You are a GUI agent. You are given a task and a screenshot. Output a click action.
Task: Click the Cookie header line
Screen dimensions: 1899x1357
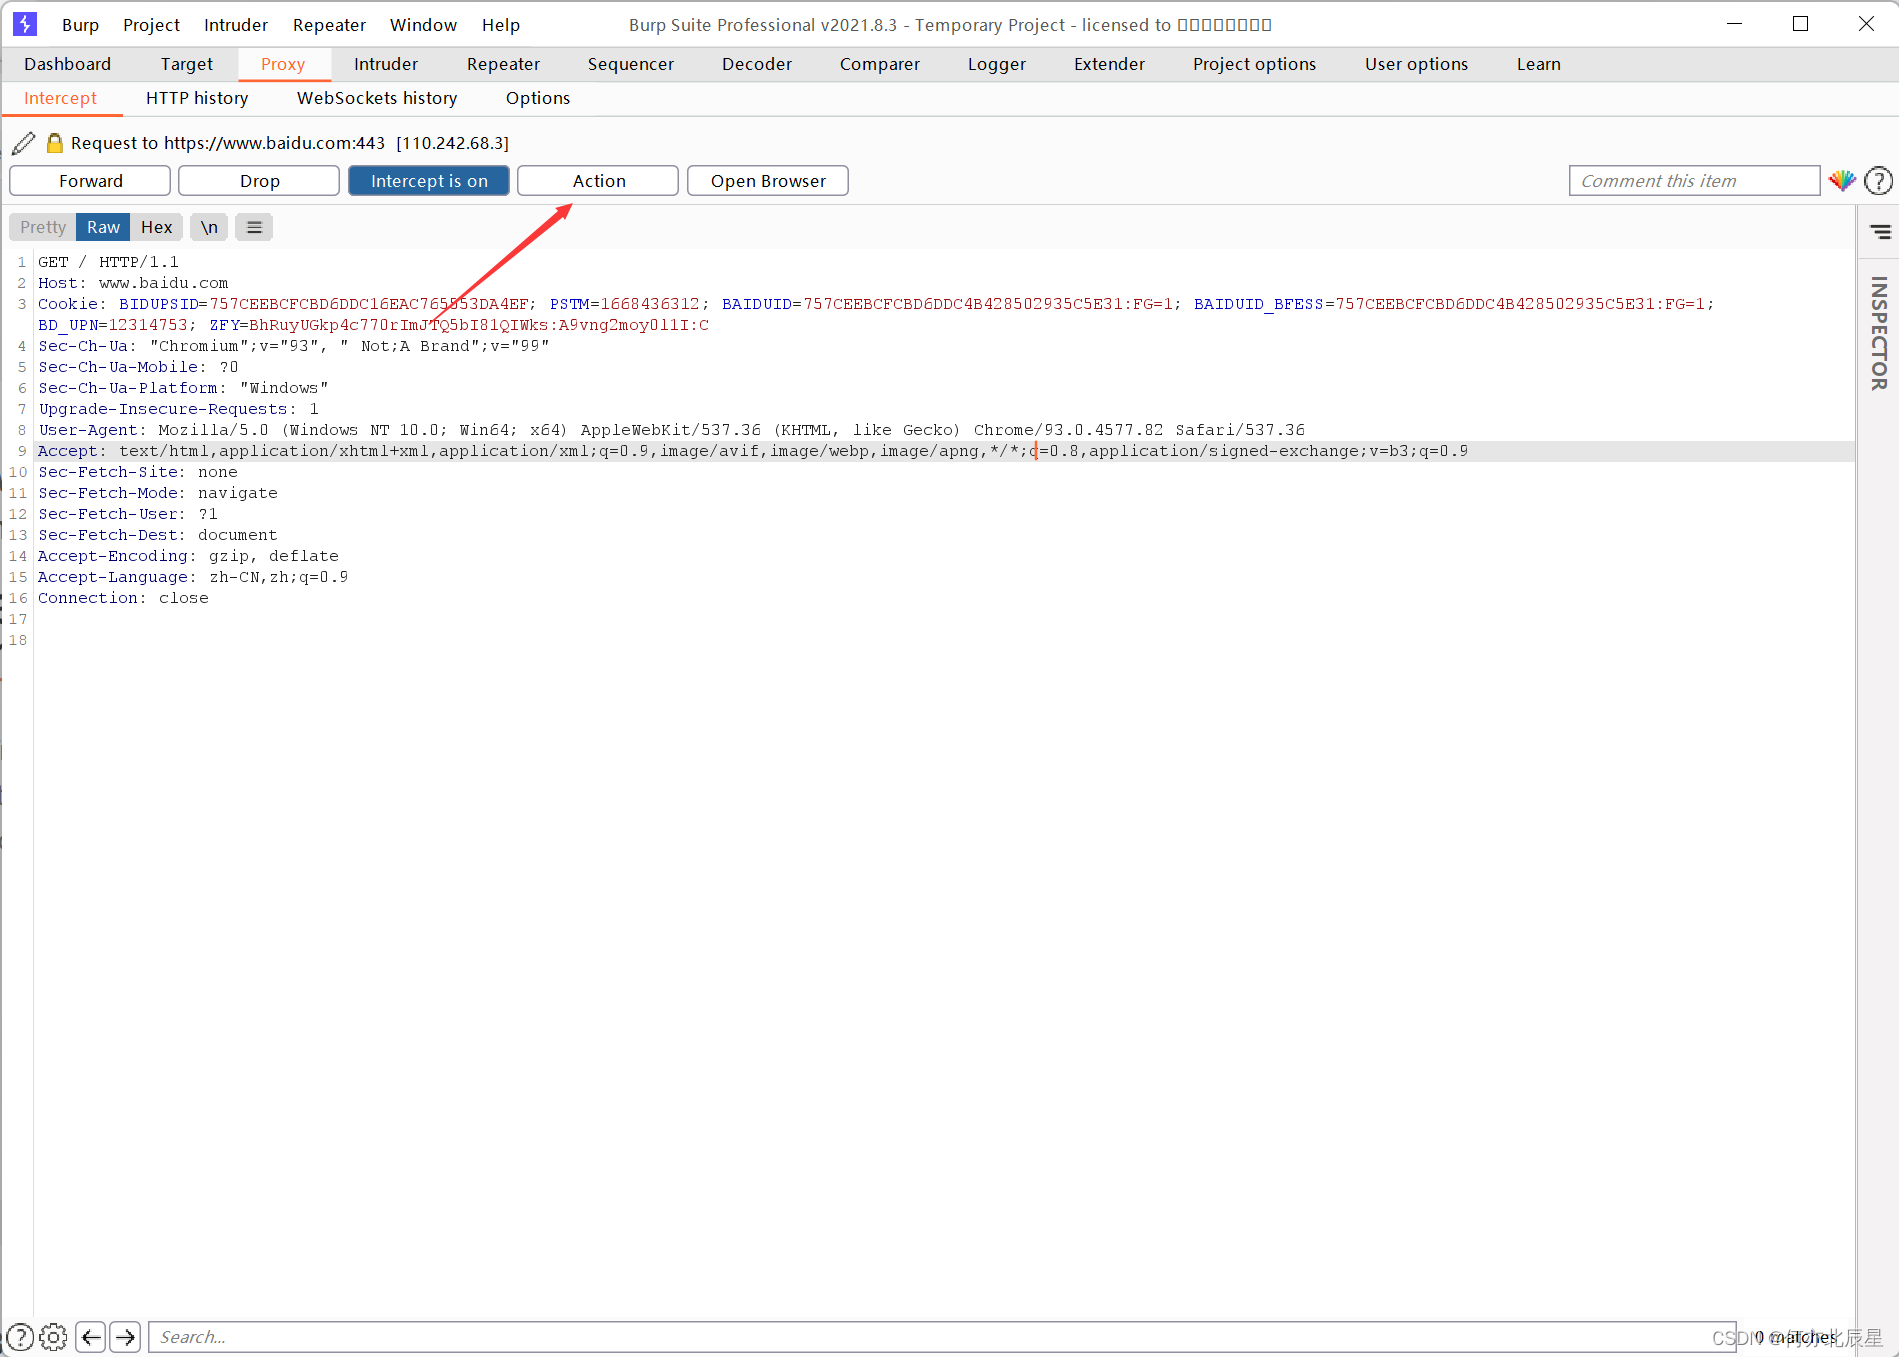pos(876,314)
